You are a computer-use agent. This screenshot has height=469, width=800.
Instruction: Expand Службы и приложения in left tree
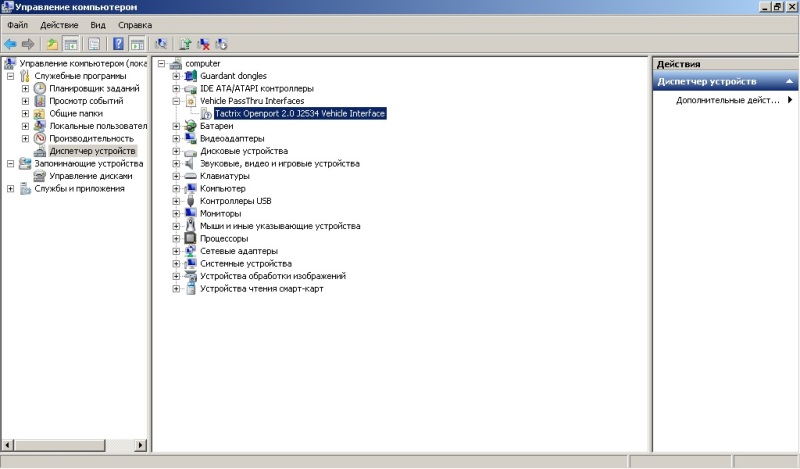pyautogui.click(x=10, y=188)
